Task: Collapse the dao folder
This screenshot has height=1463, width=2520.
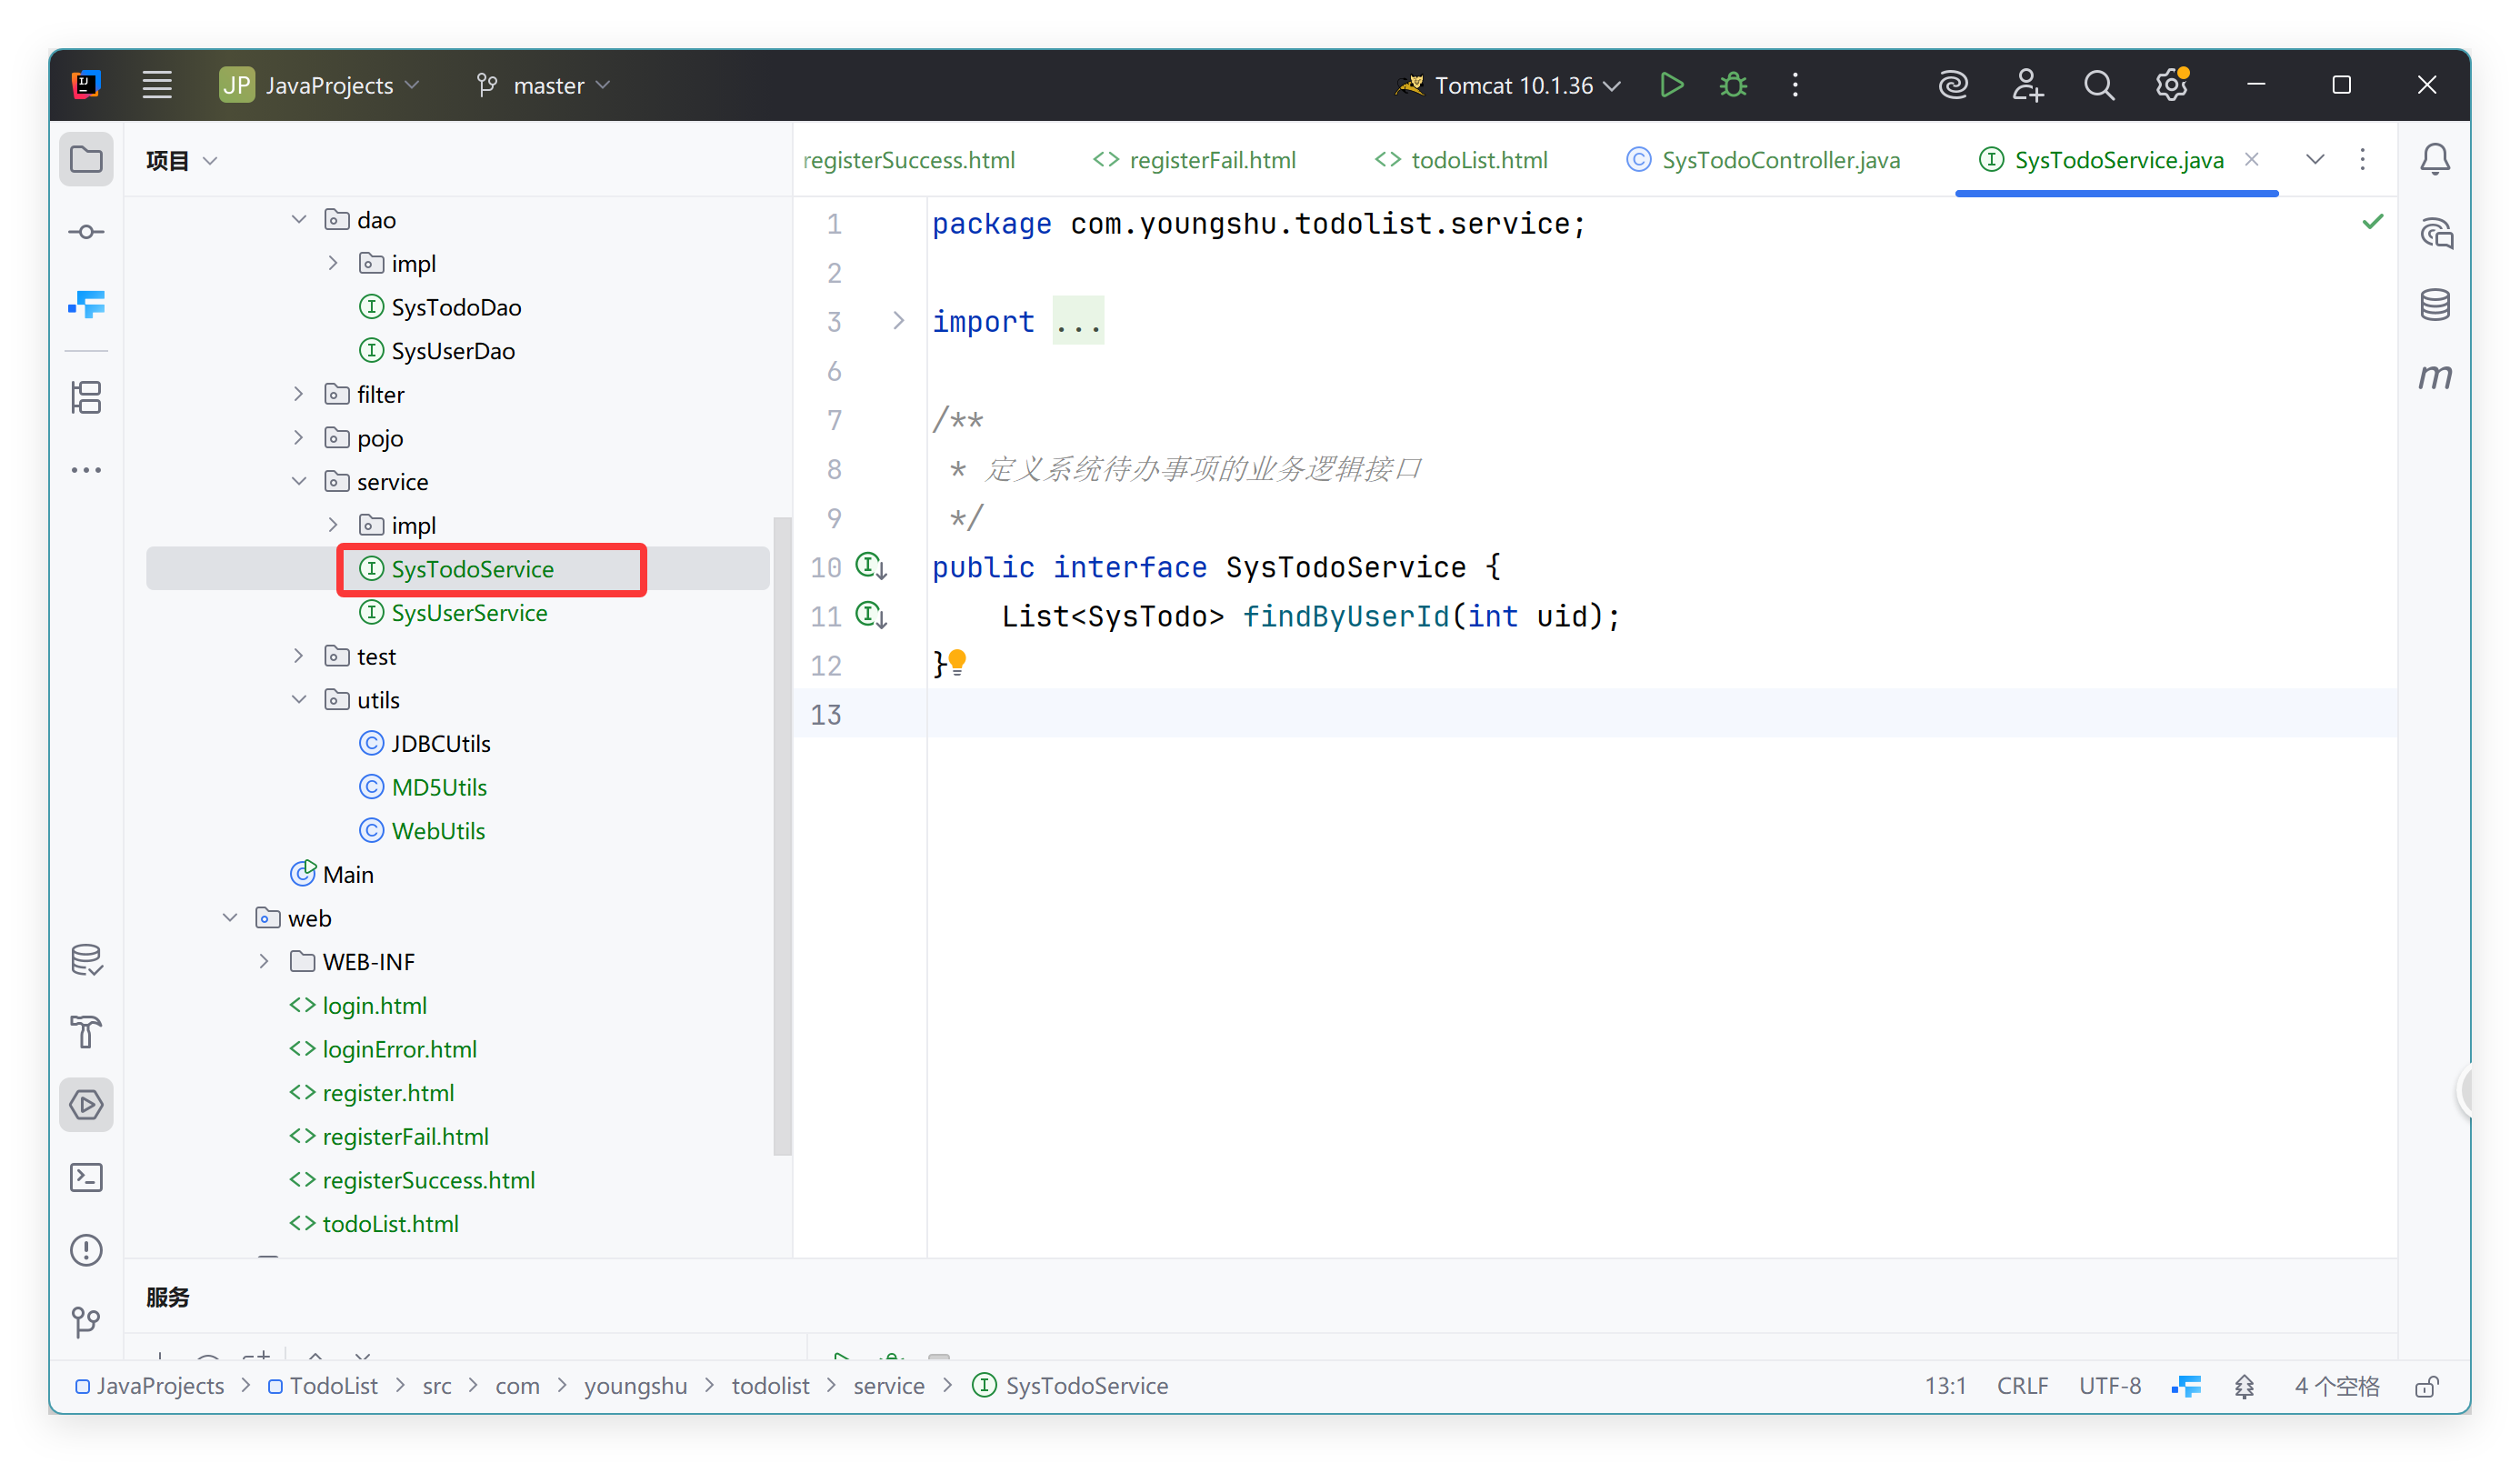Action: (x=299, y=219)
